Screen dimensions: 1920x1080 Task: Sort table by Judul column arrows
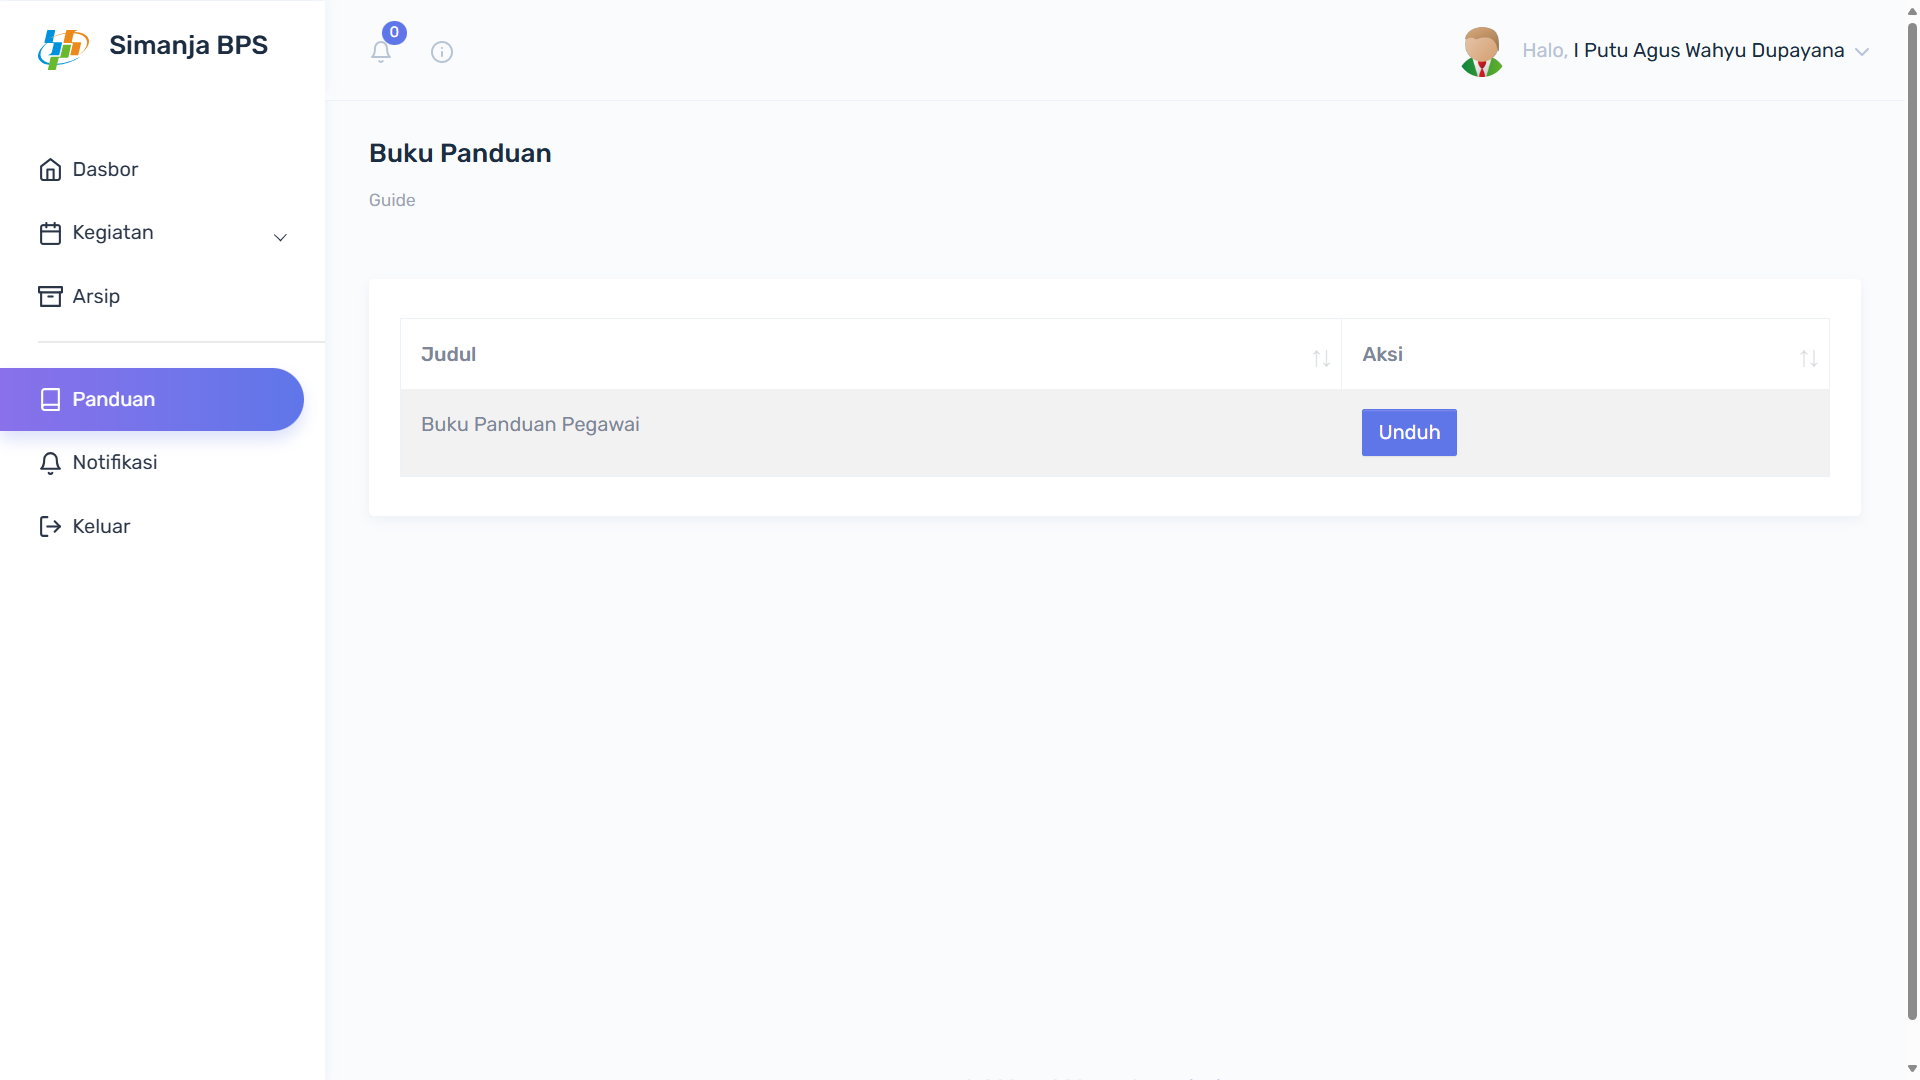[1321, 358]
